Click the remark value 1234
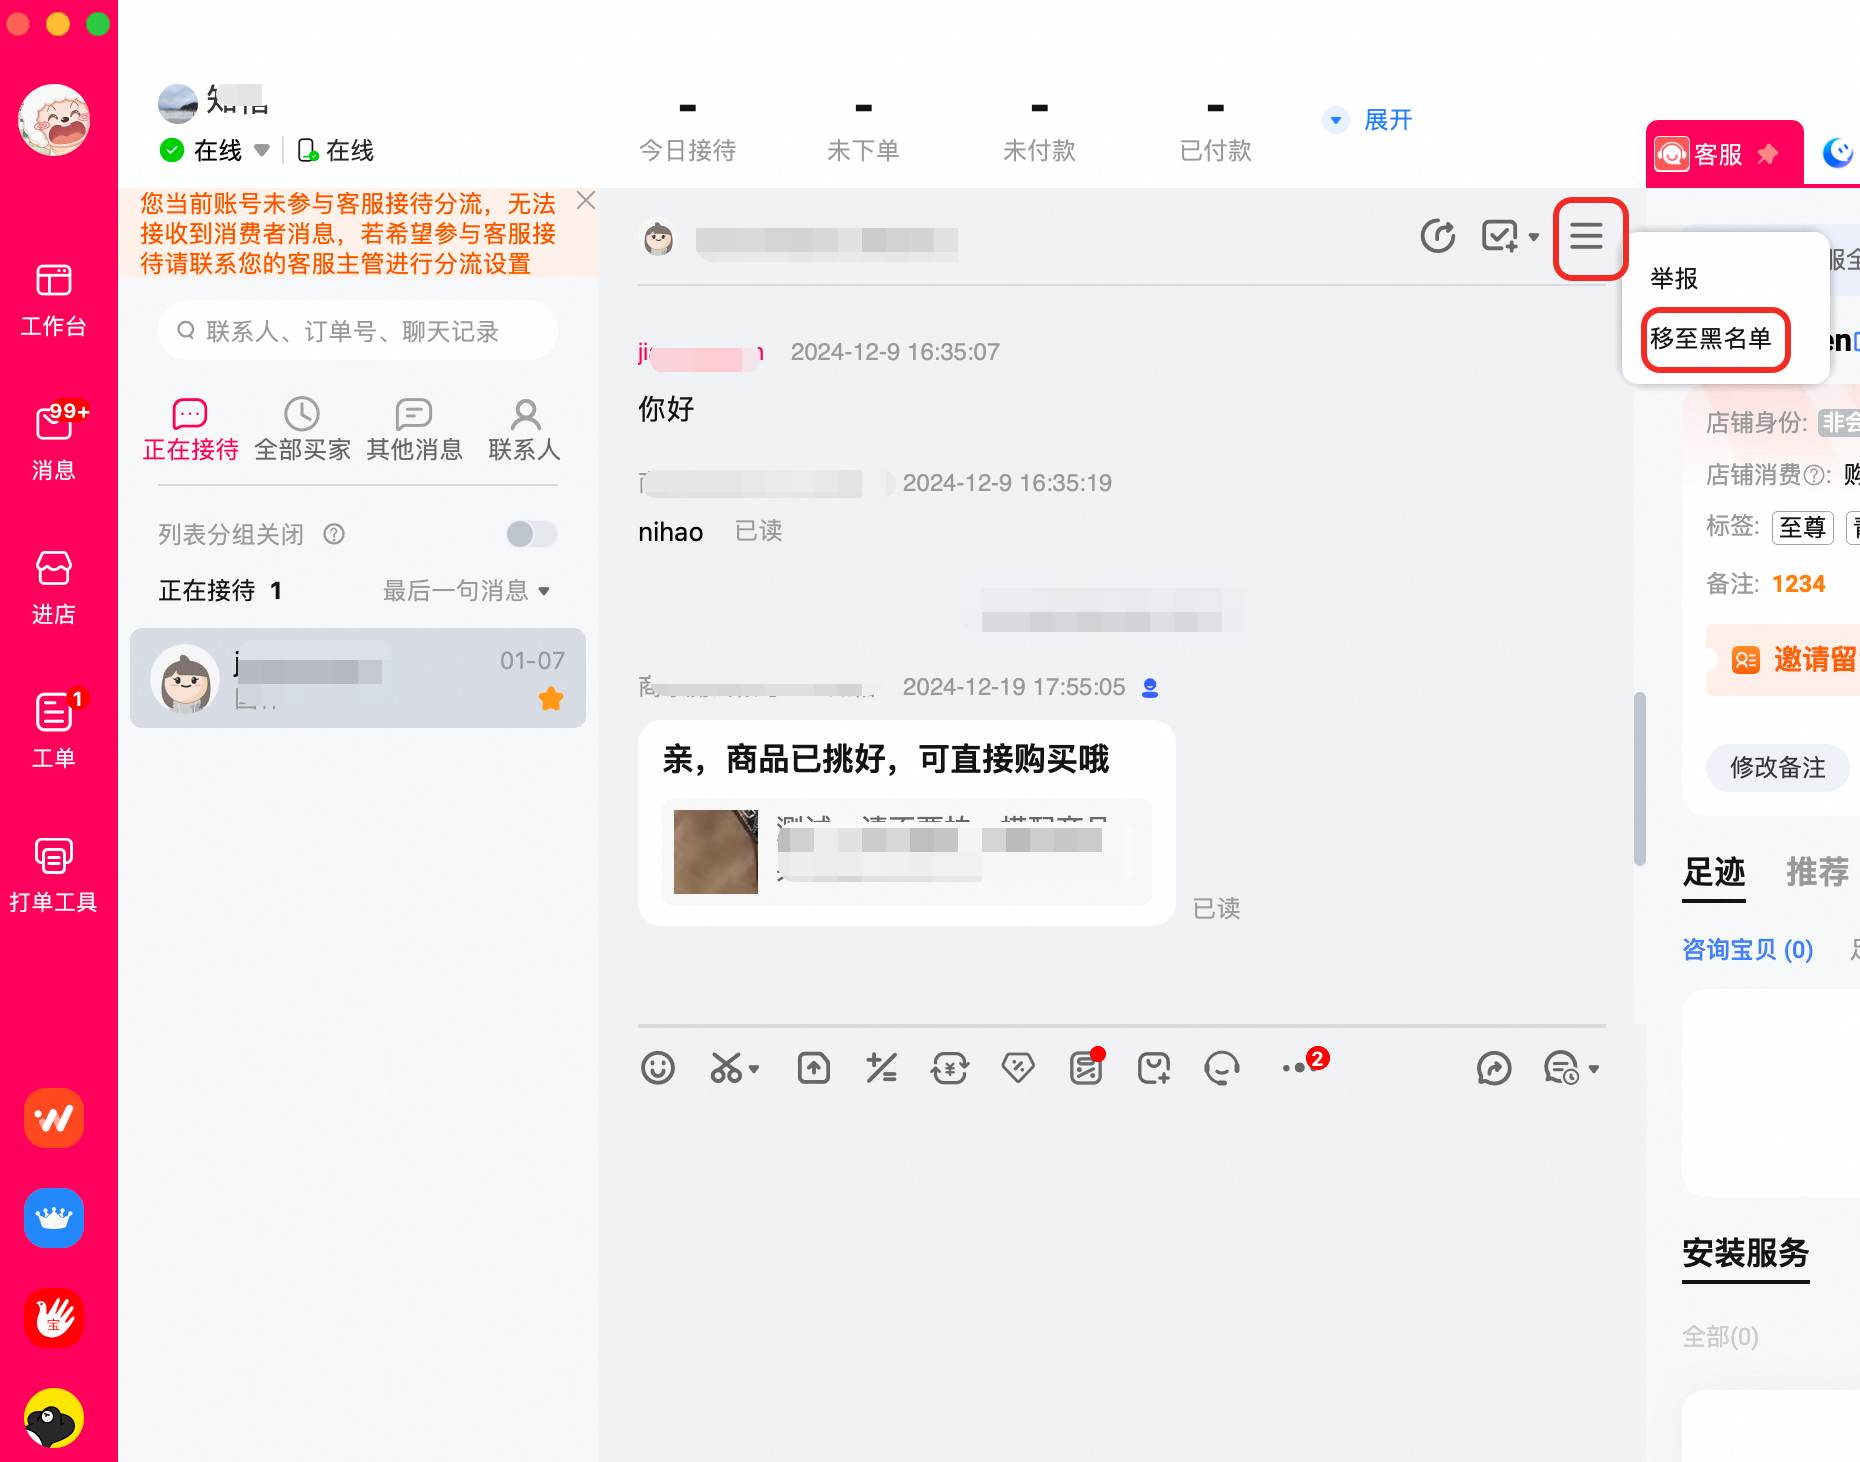1860x1462 pixels. click(1798, 584)
